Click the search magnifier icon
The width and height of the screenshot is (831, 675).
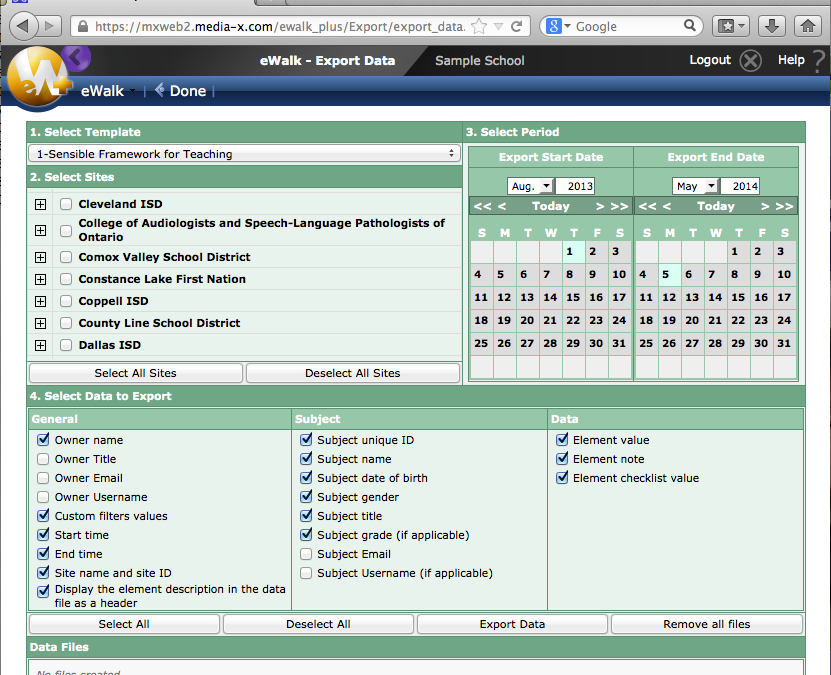(x=689, y=25)
